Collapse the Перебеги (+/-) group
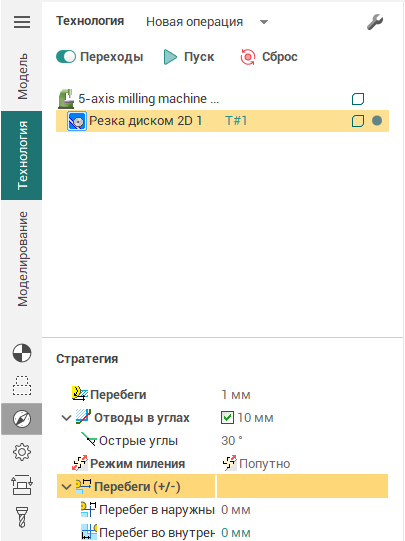 [x=66, y=487]
